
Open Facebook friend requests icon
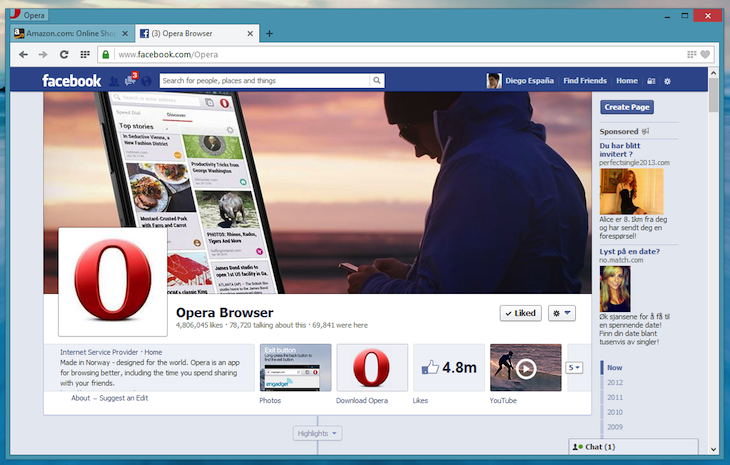(x=114, y=81)
